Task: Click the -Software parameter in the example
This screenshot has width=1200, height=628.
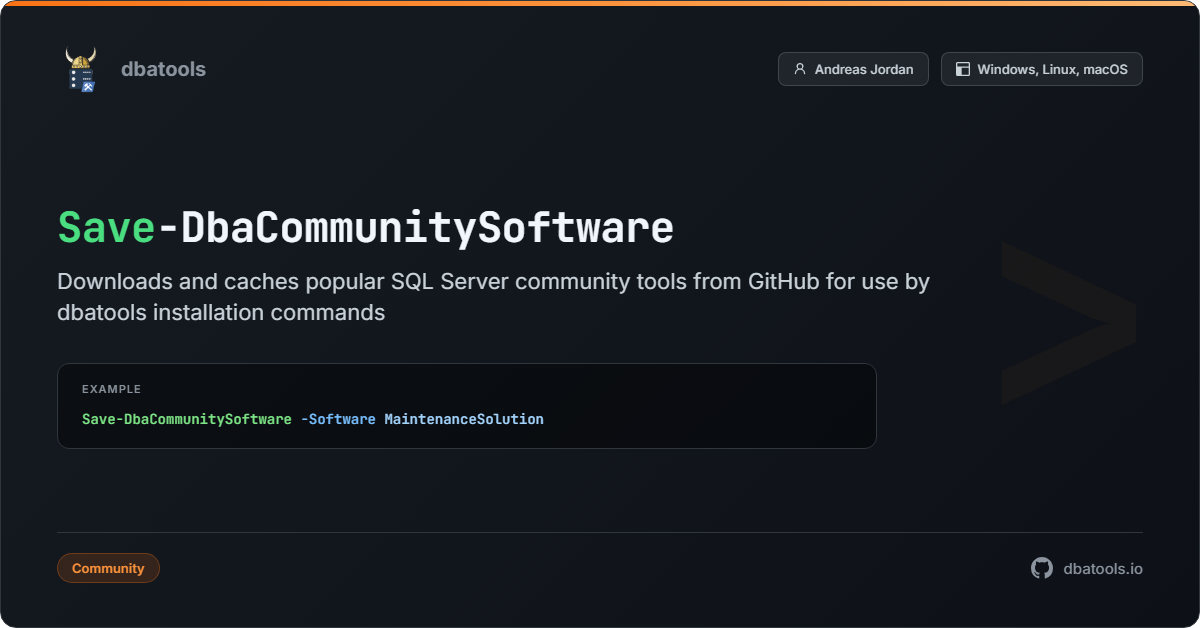Action: (x=338, y=419)
